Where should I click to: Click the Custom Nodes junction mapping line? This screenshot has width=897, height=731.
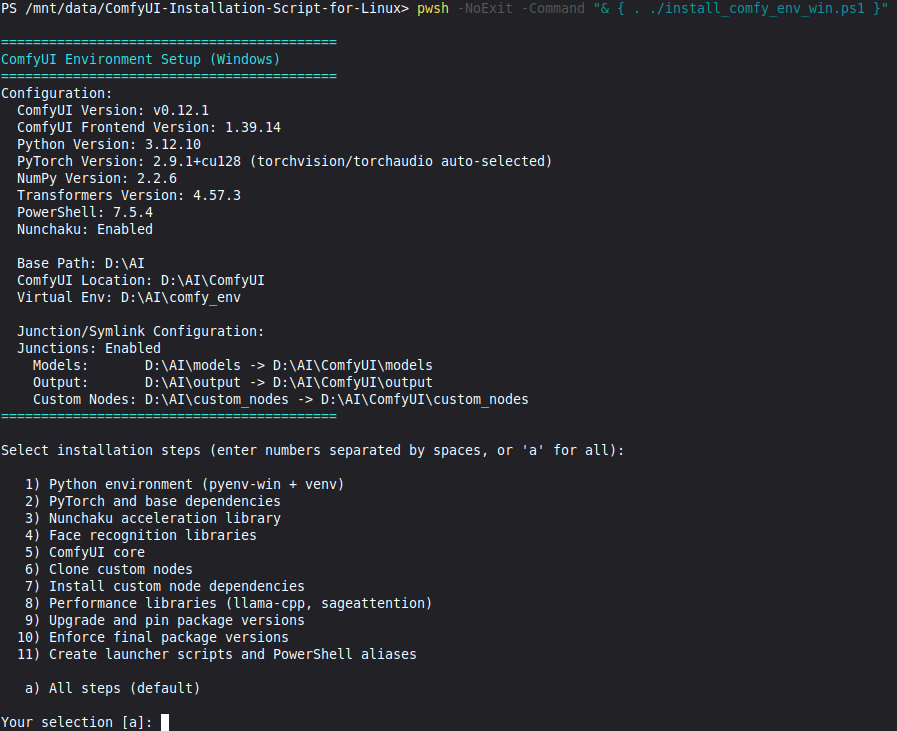tap(280, 399)
